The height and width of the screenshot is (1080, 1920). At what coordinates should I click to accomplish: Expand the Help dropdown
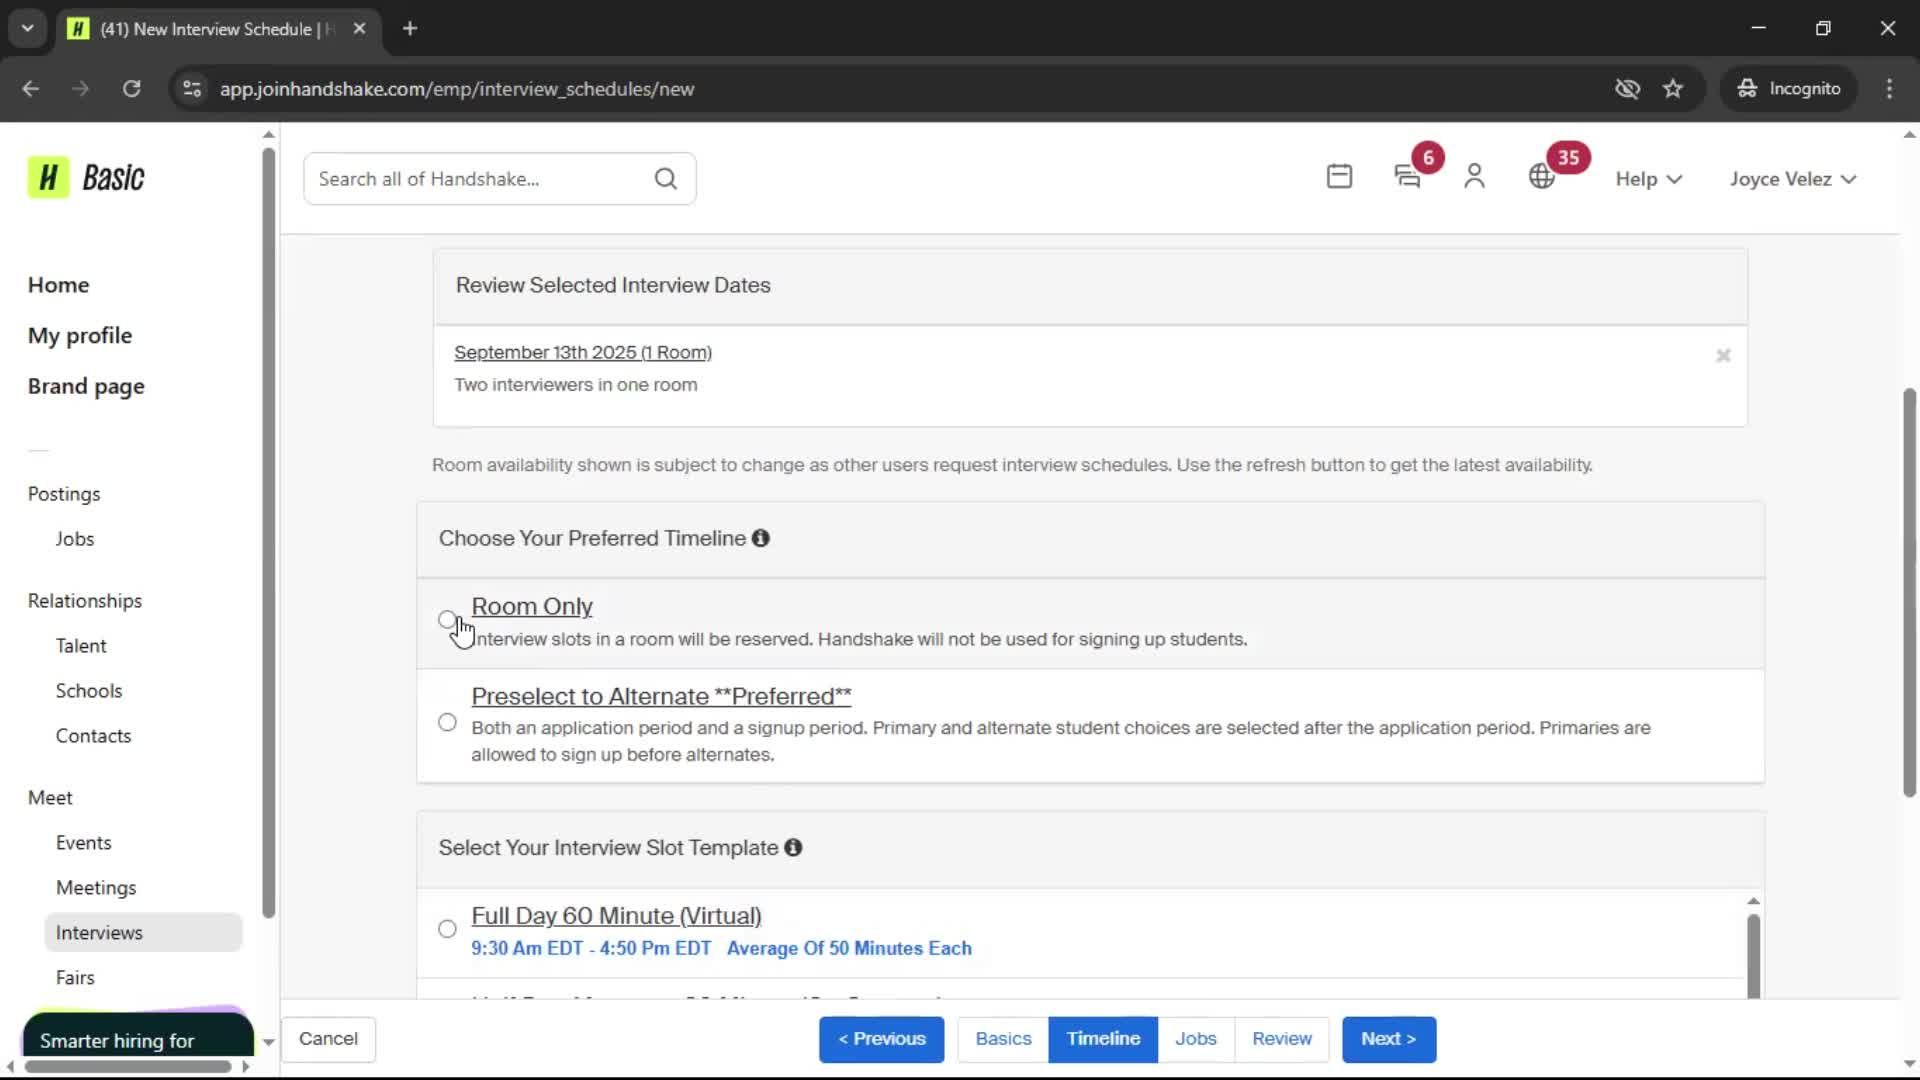[1648, 179]
